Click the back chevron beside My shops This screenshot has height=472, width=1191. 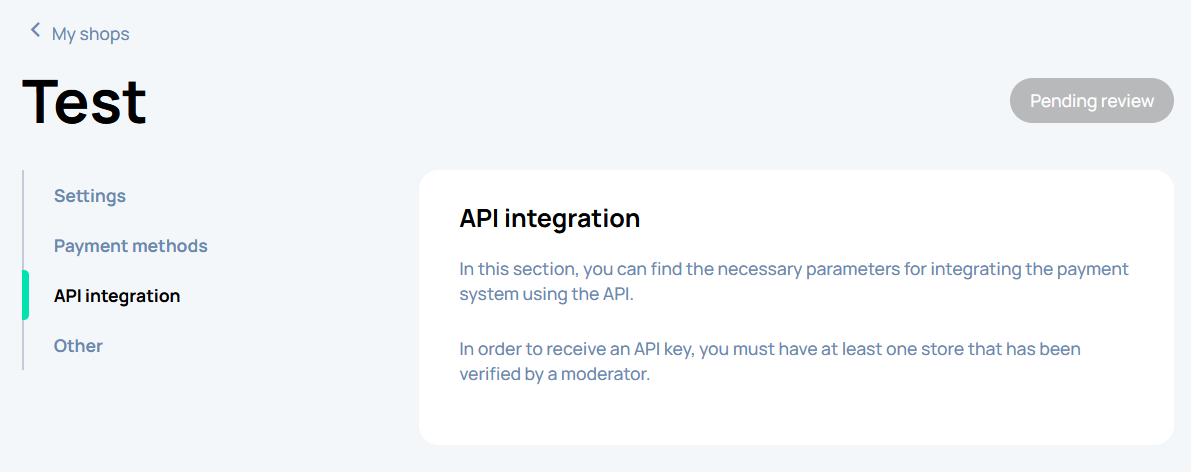(35, 31)
